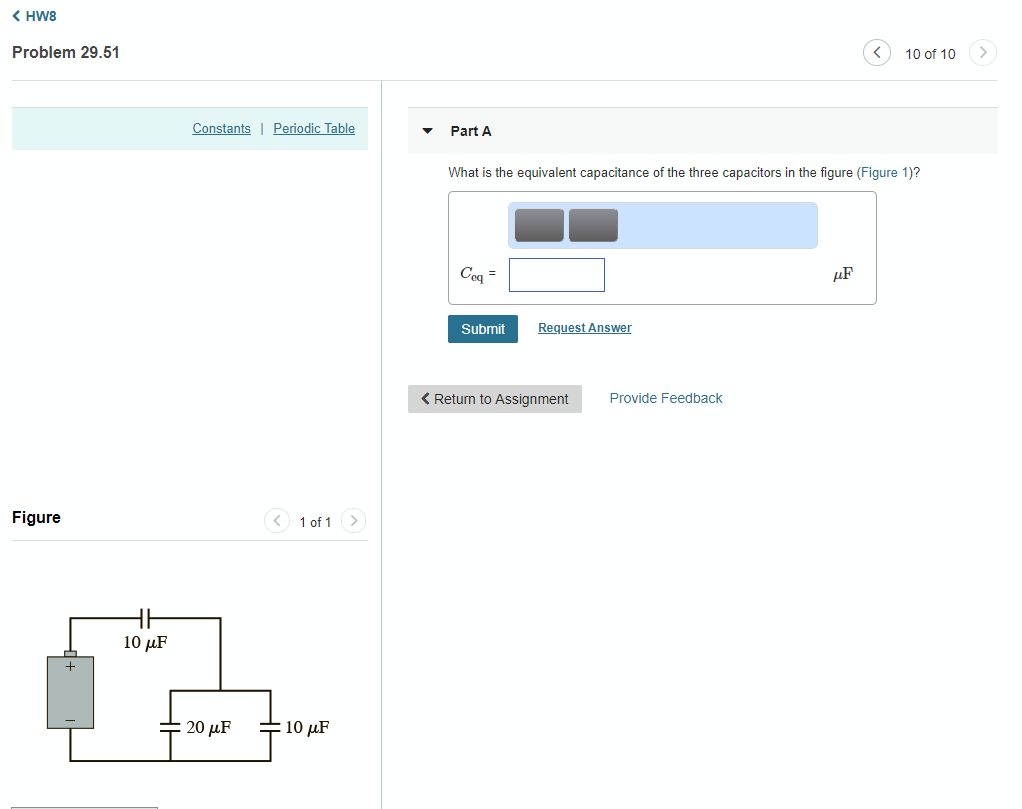
Task: Click the next figure arrow beside 1 of 1
Action: [354, 520]
